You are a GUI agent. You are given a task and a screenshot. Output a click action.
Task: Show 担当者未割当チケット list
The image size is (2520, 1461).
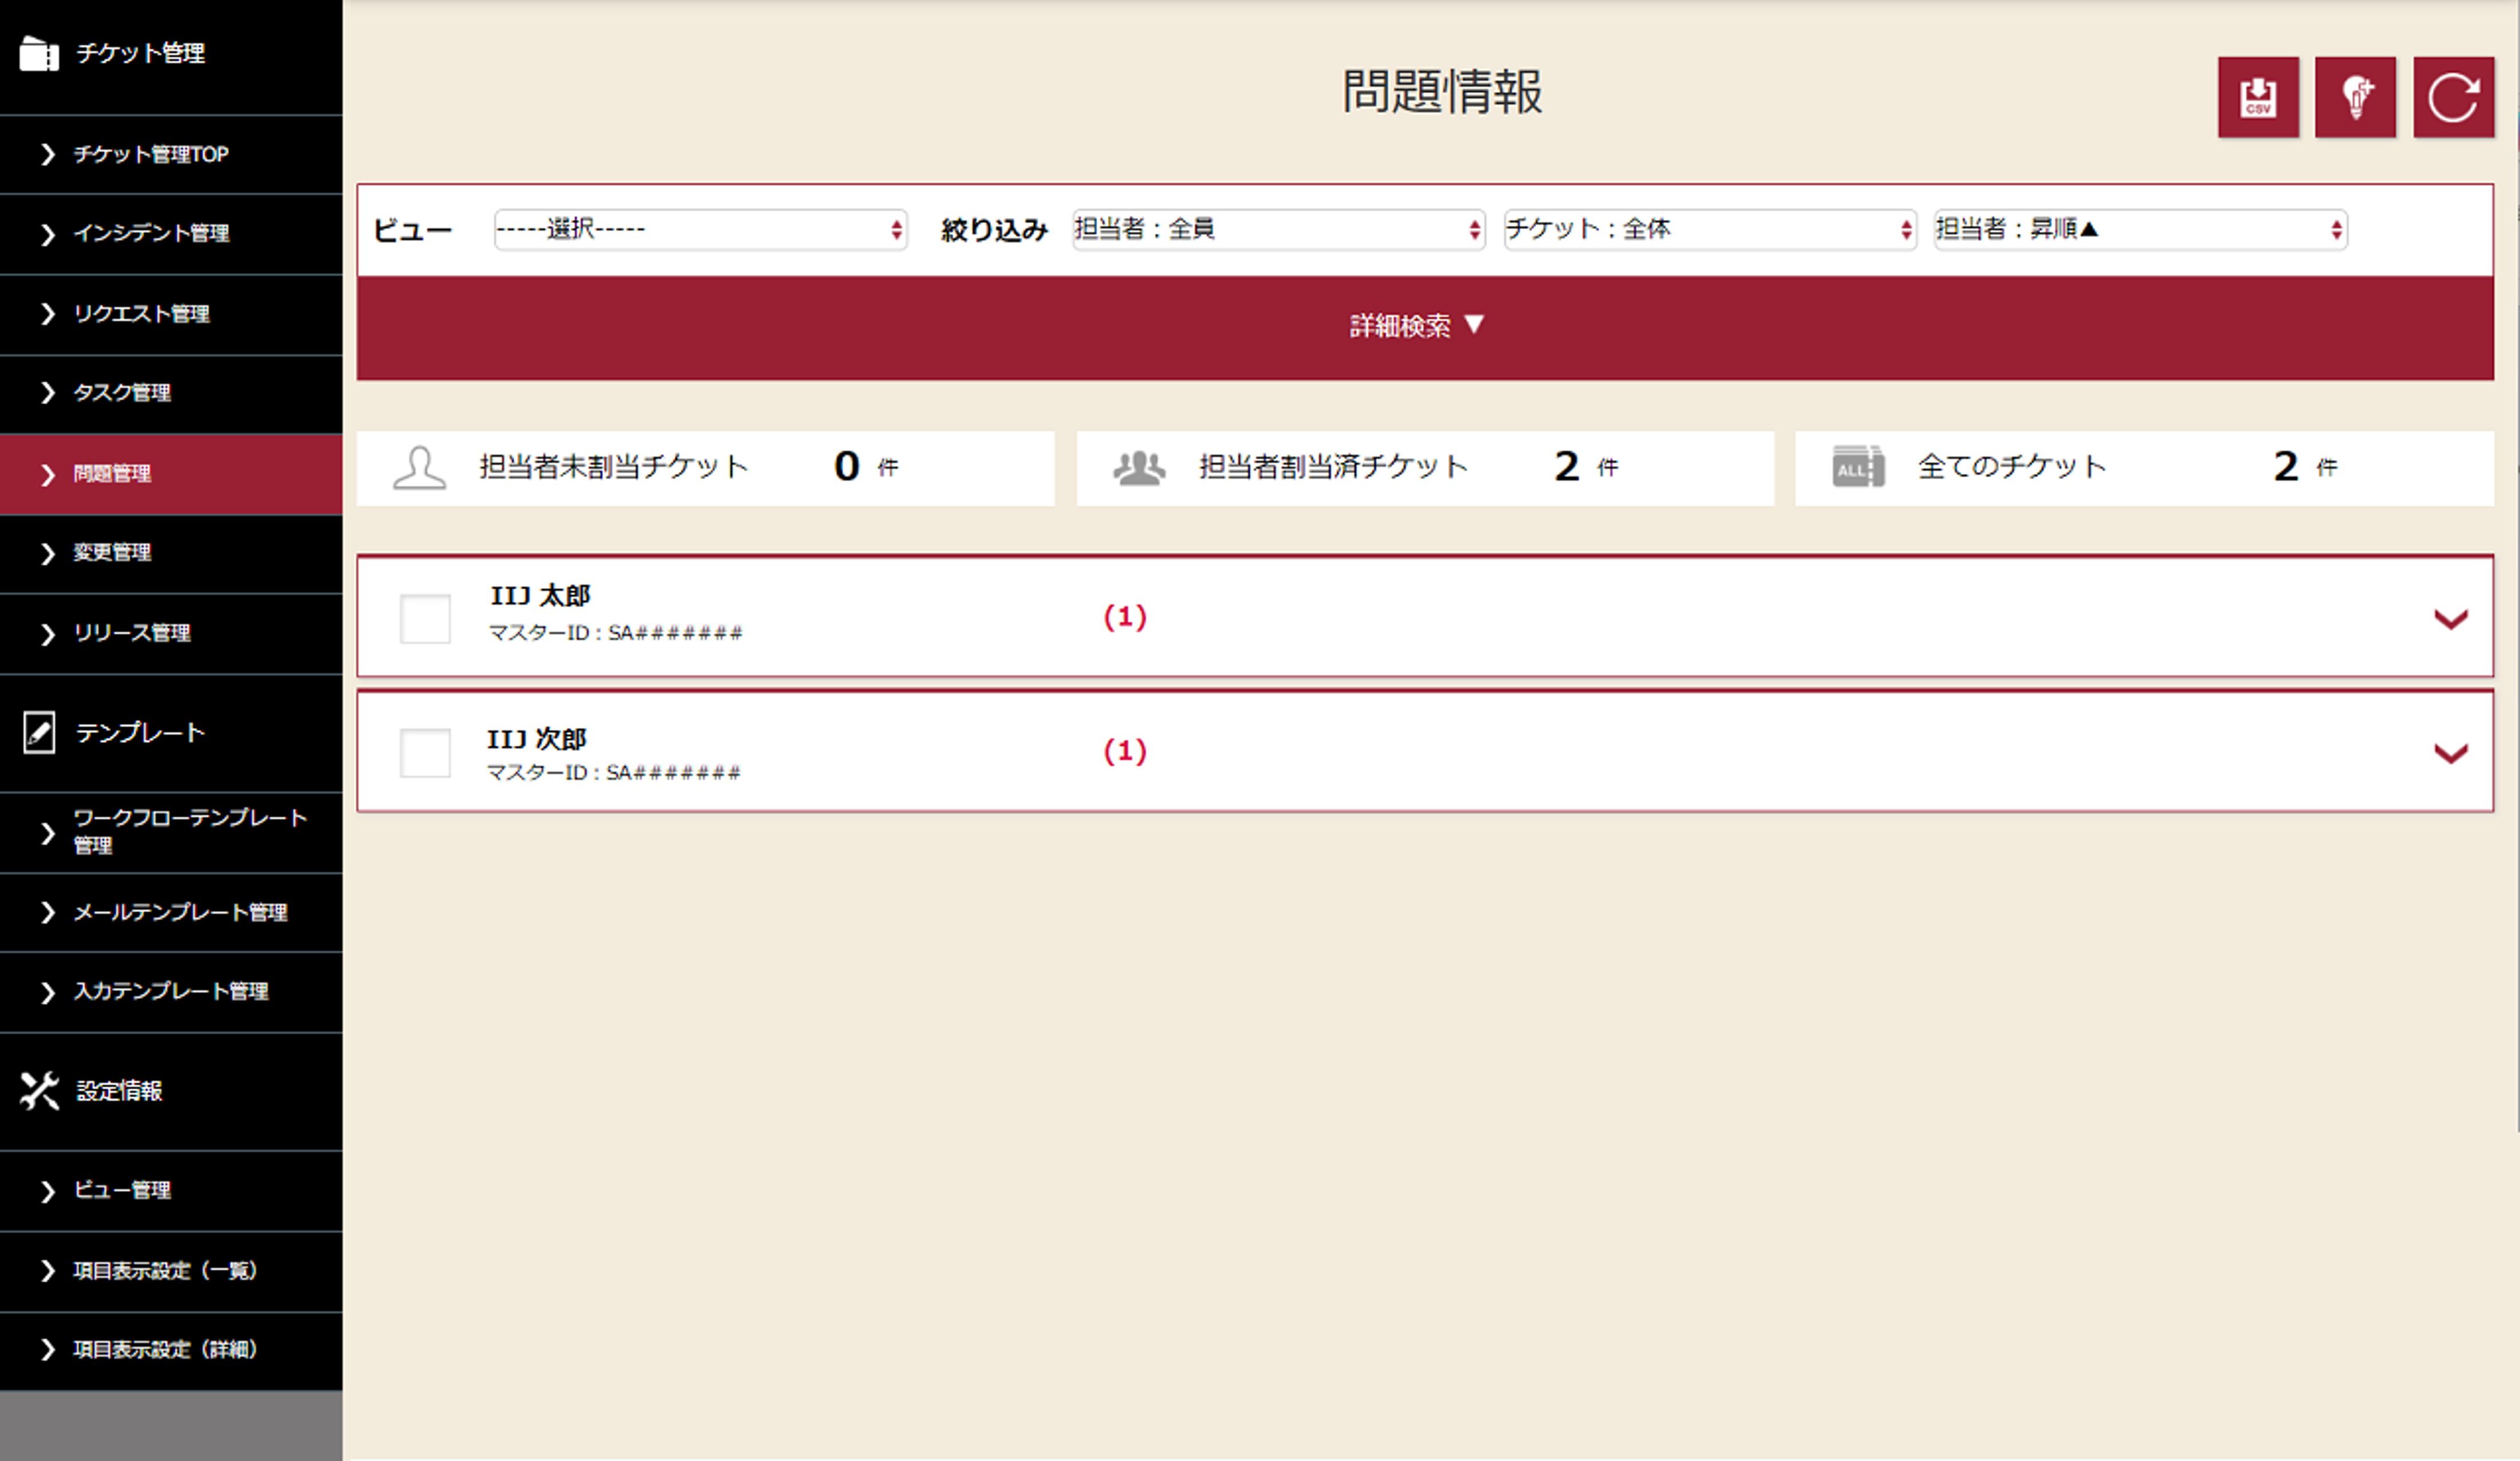705,468
